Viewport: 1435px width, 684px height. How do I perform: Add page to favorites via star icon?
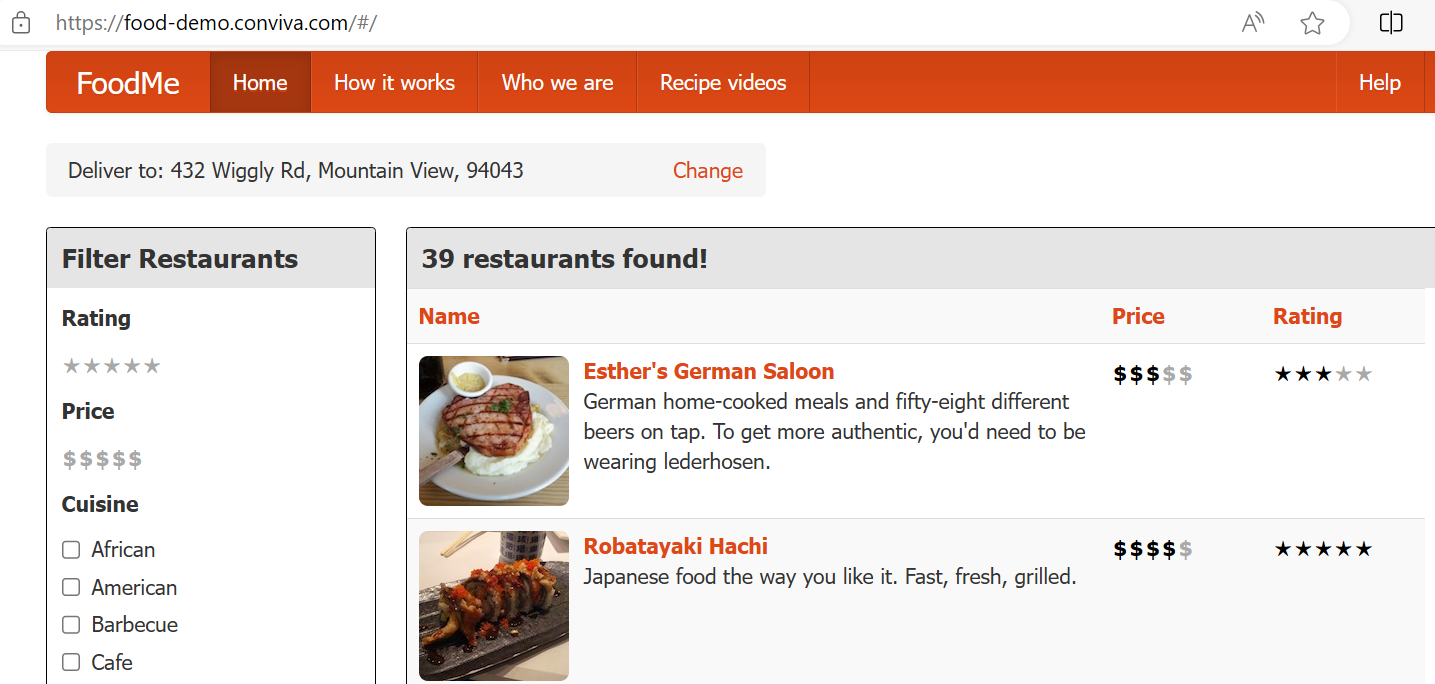coord(1312,23)
